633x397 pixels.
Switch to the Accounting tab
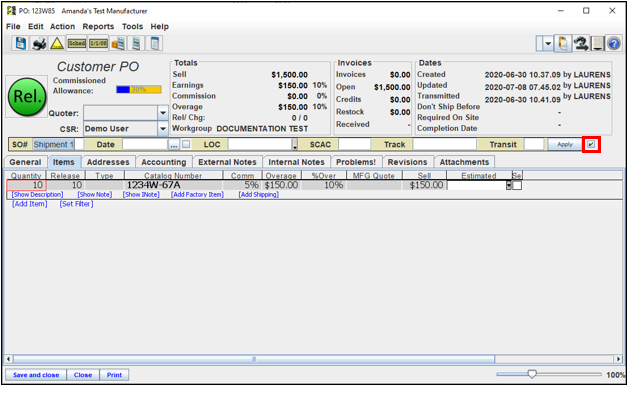[x=163, y=162]
